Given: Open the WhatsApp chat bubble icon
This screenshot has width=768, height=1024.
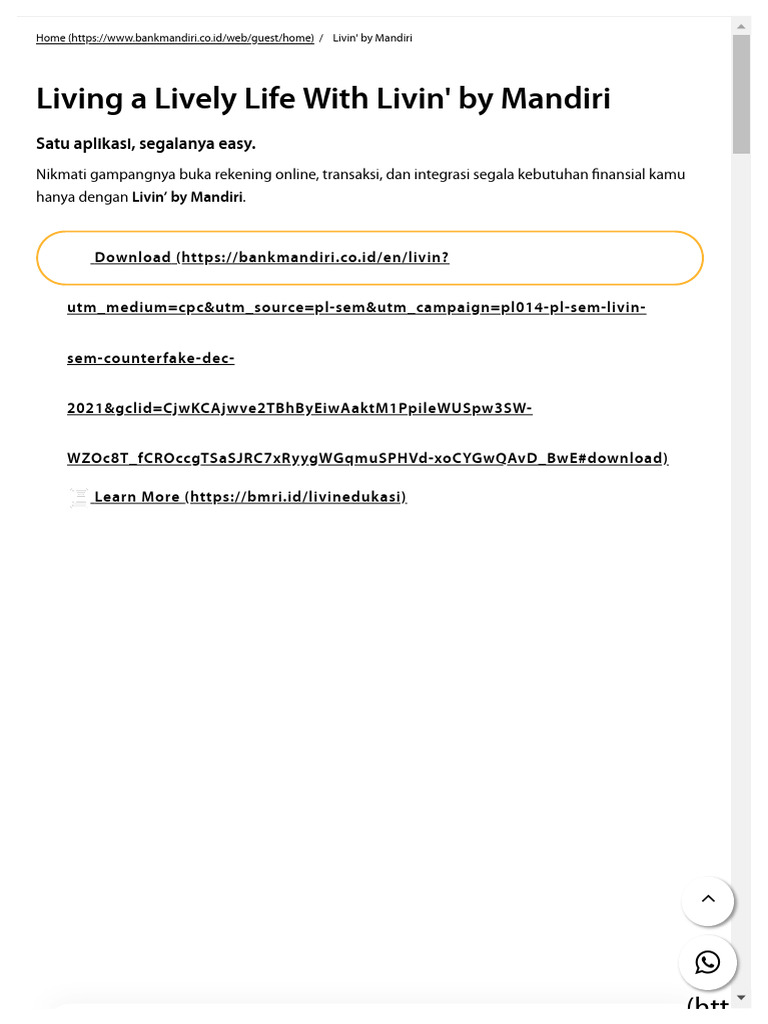Looking at the screenshot, I should pyautogui.click(x=707, y=962).
